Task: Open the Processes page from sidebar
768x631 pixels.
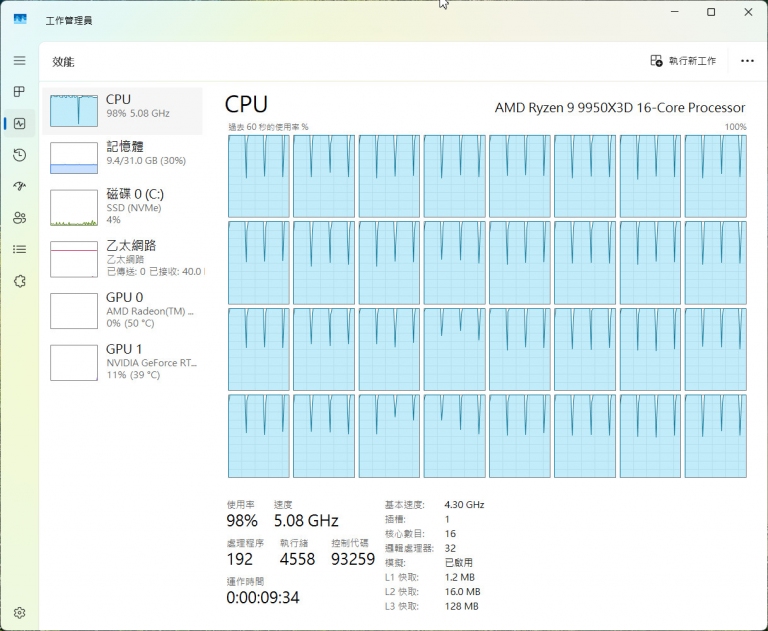Action: pyautogui.click(x=19, y=92)
